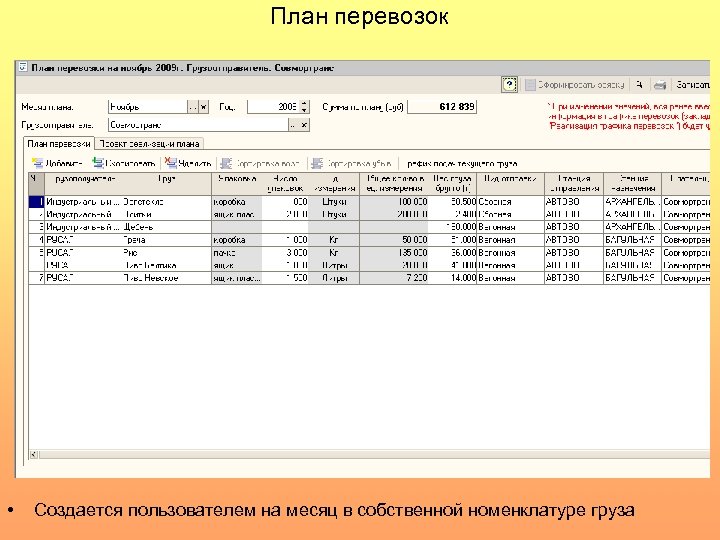720x540 pixels.
Task: Click the Сортировка возр. ascending sort icon
Action: point(226,163)
